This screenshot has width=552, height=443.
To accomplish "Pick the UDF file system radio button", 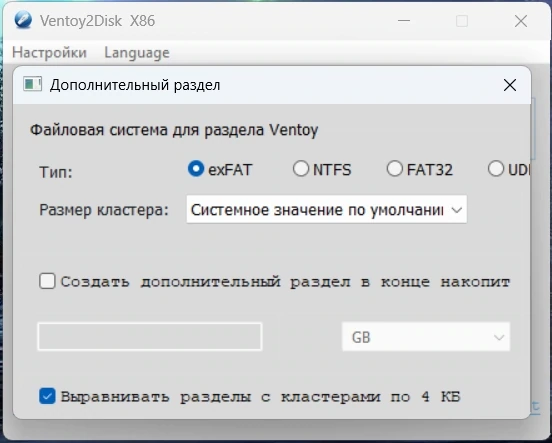I will coord(496,169).
